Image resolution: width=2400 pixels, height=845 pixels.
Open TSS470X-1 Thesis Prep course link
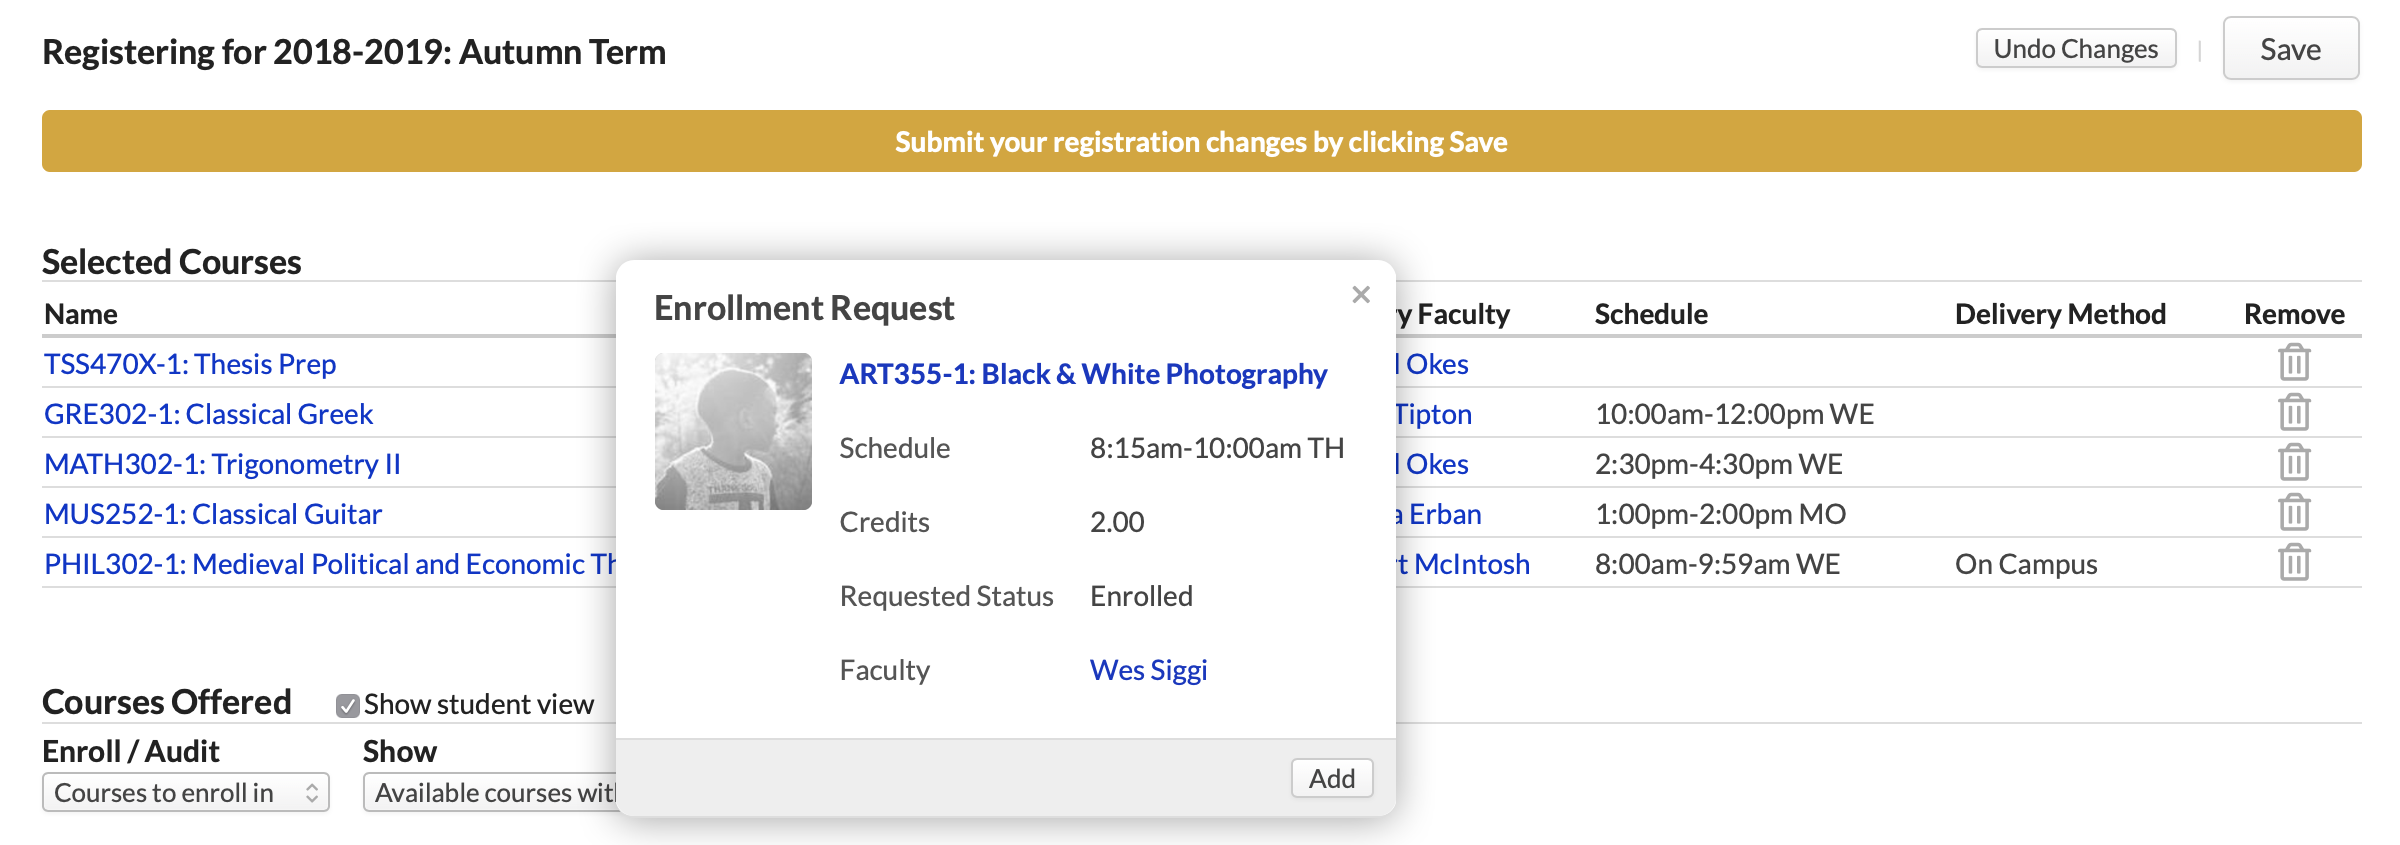(x=190, y=364)
